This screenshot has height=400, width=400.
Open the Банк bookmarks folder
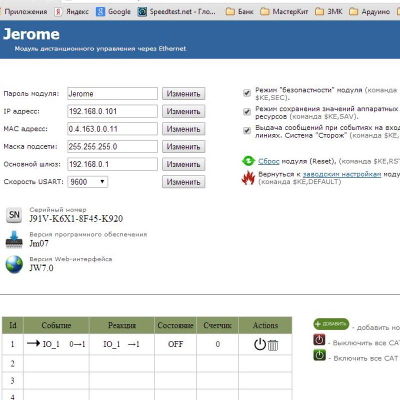tap(239, 12)
